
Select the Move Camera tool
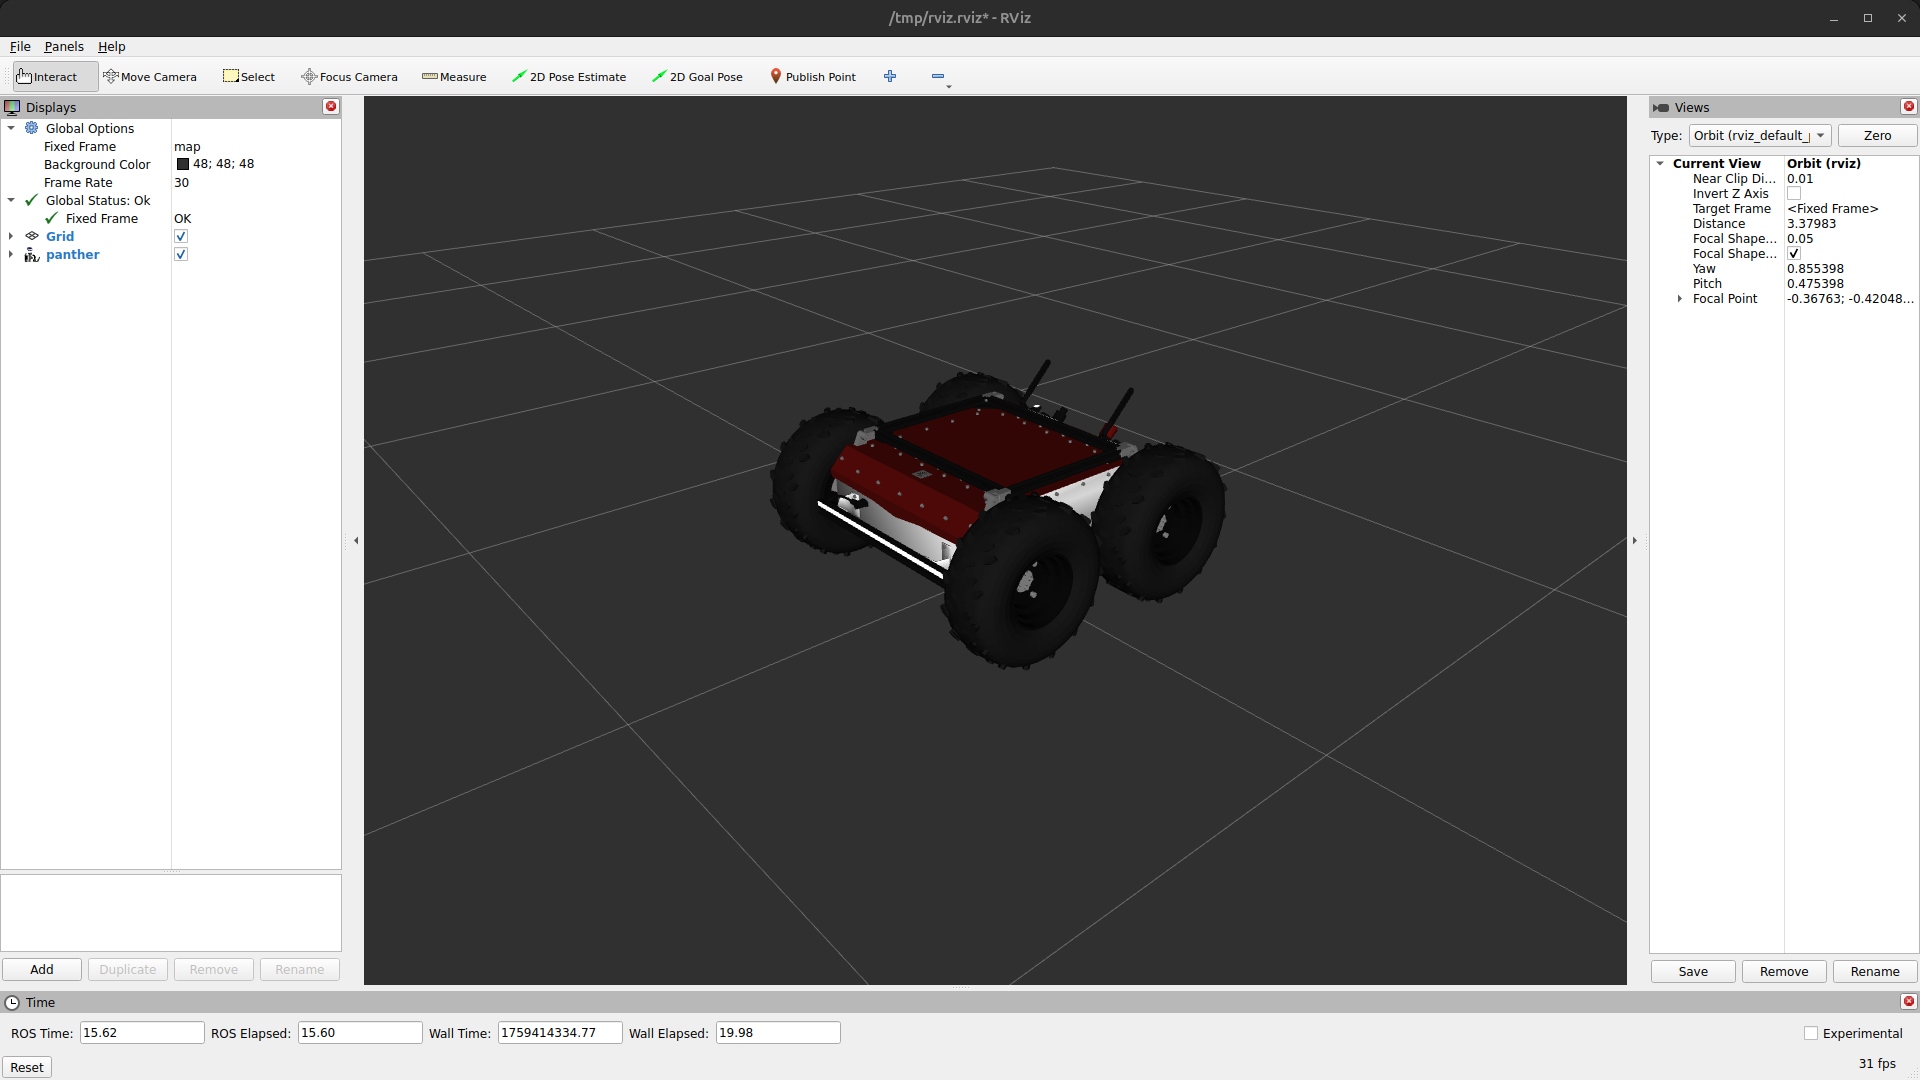[x=150, y=77]
